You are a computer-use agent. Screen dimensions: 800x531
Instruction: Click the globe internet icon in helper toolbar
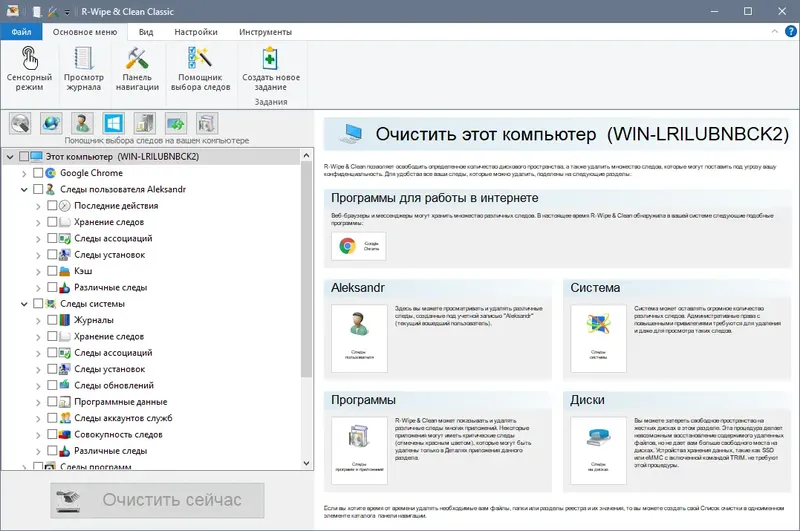(52, 123)
